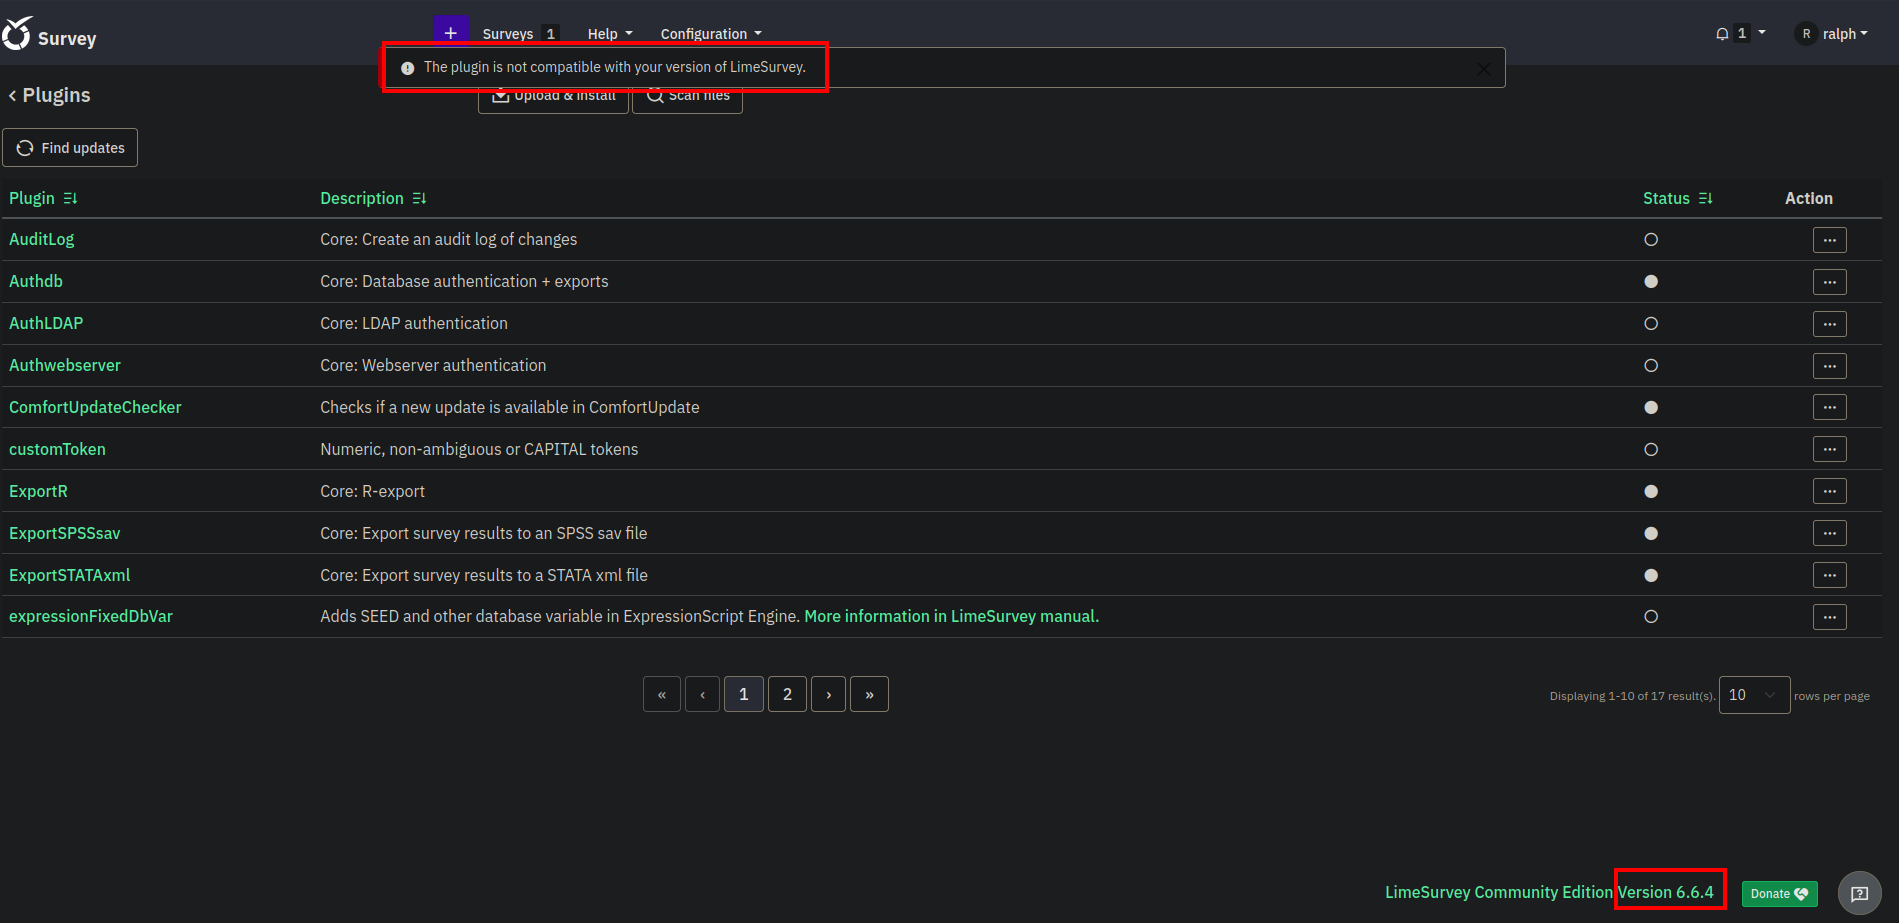Open the ExportSTATAxml plugin link

(x=70, y=576)
